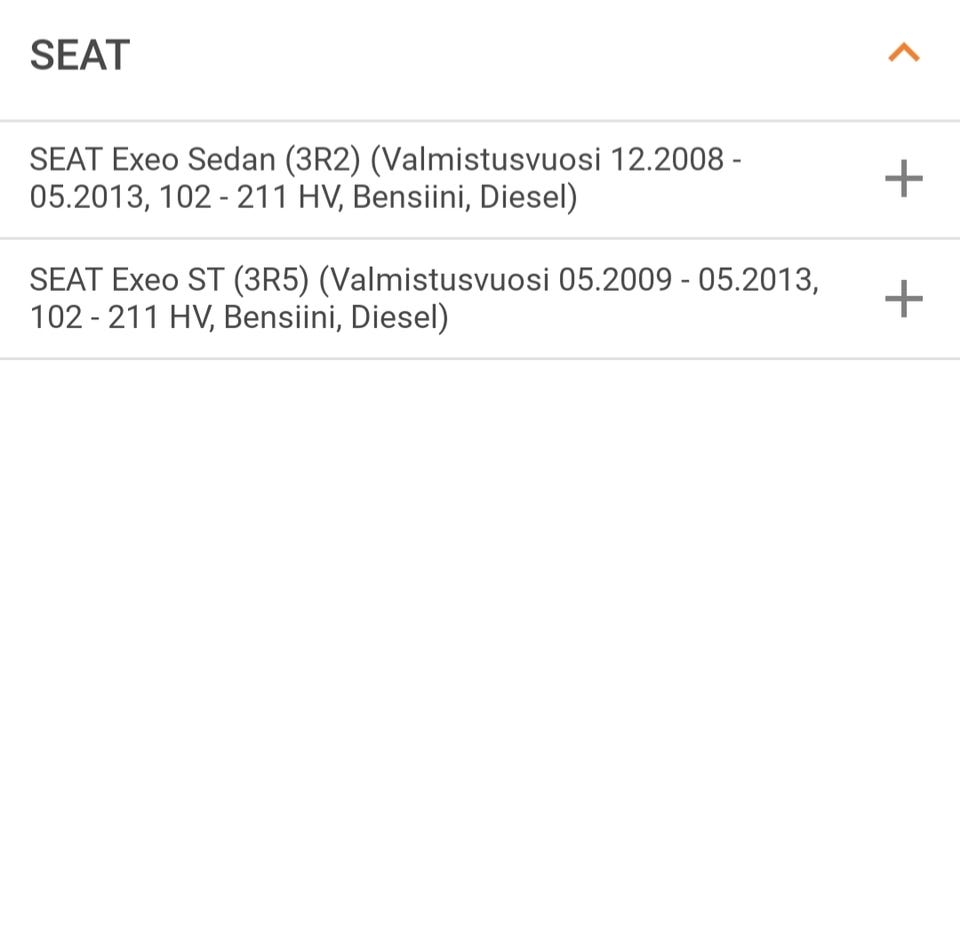Click the word Sedan in first row
Image resolution: width=960 pixels, height=932 pixels.
(231, 160)
